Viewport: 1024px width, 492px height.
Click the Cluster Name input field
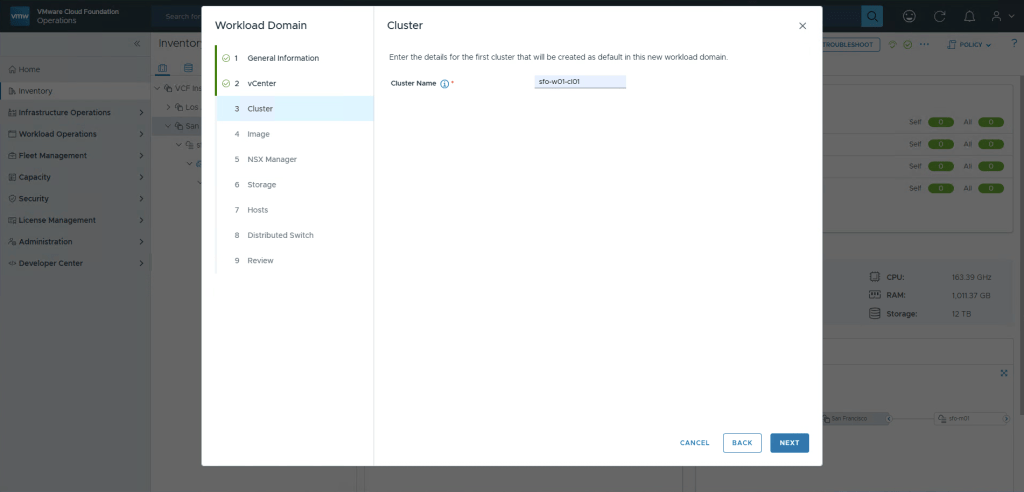tap(580, 82)
